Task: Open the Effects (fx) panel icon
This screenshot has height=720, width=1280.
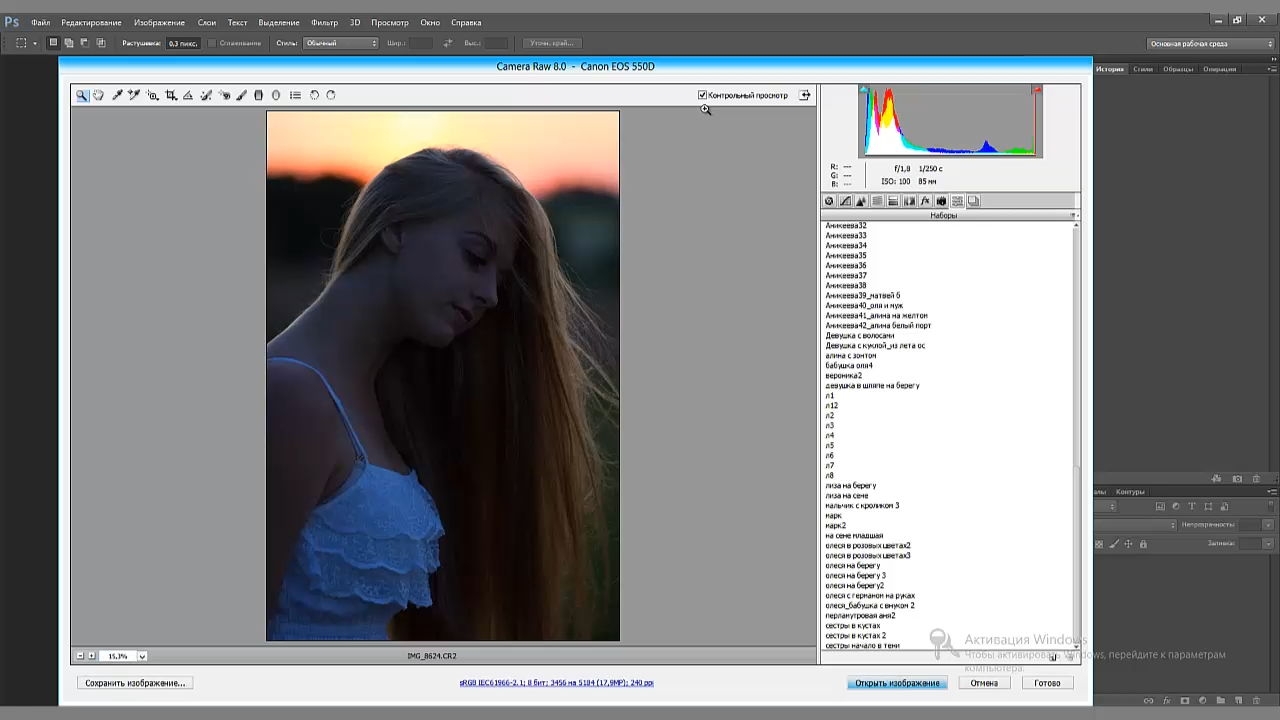Action: (x=925, y=201)
